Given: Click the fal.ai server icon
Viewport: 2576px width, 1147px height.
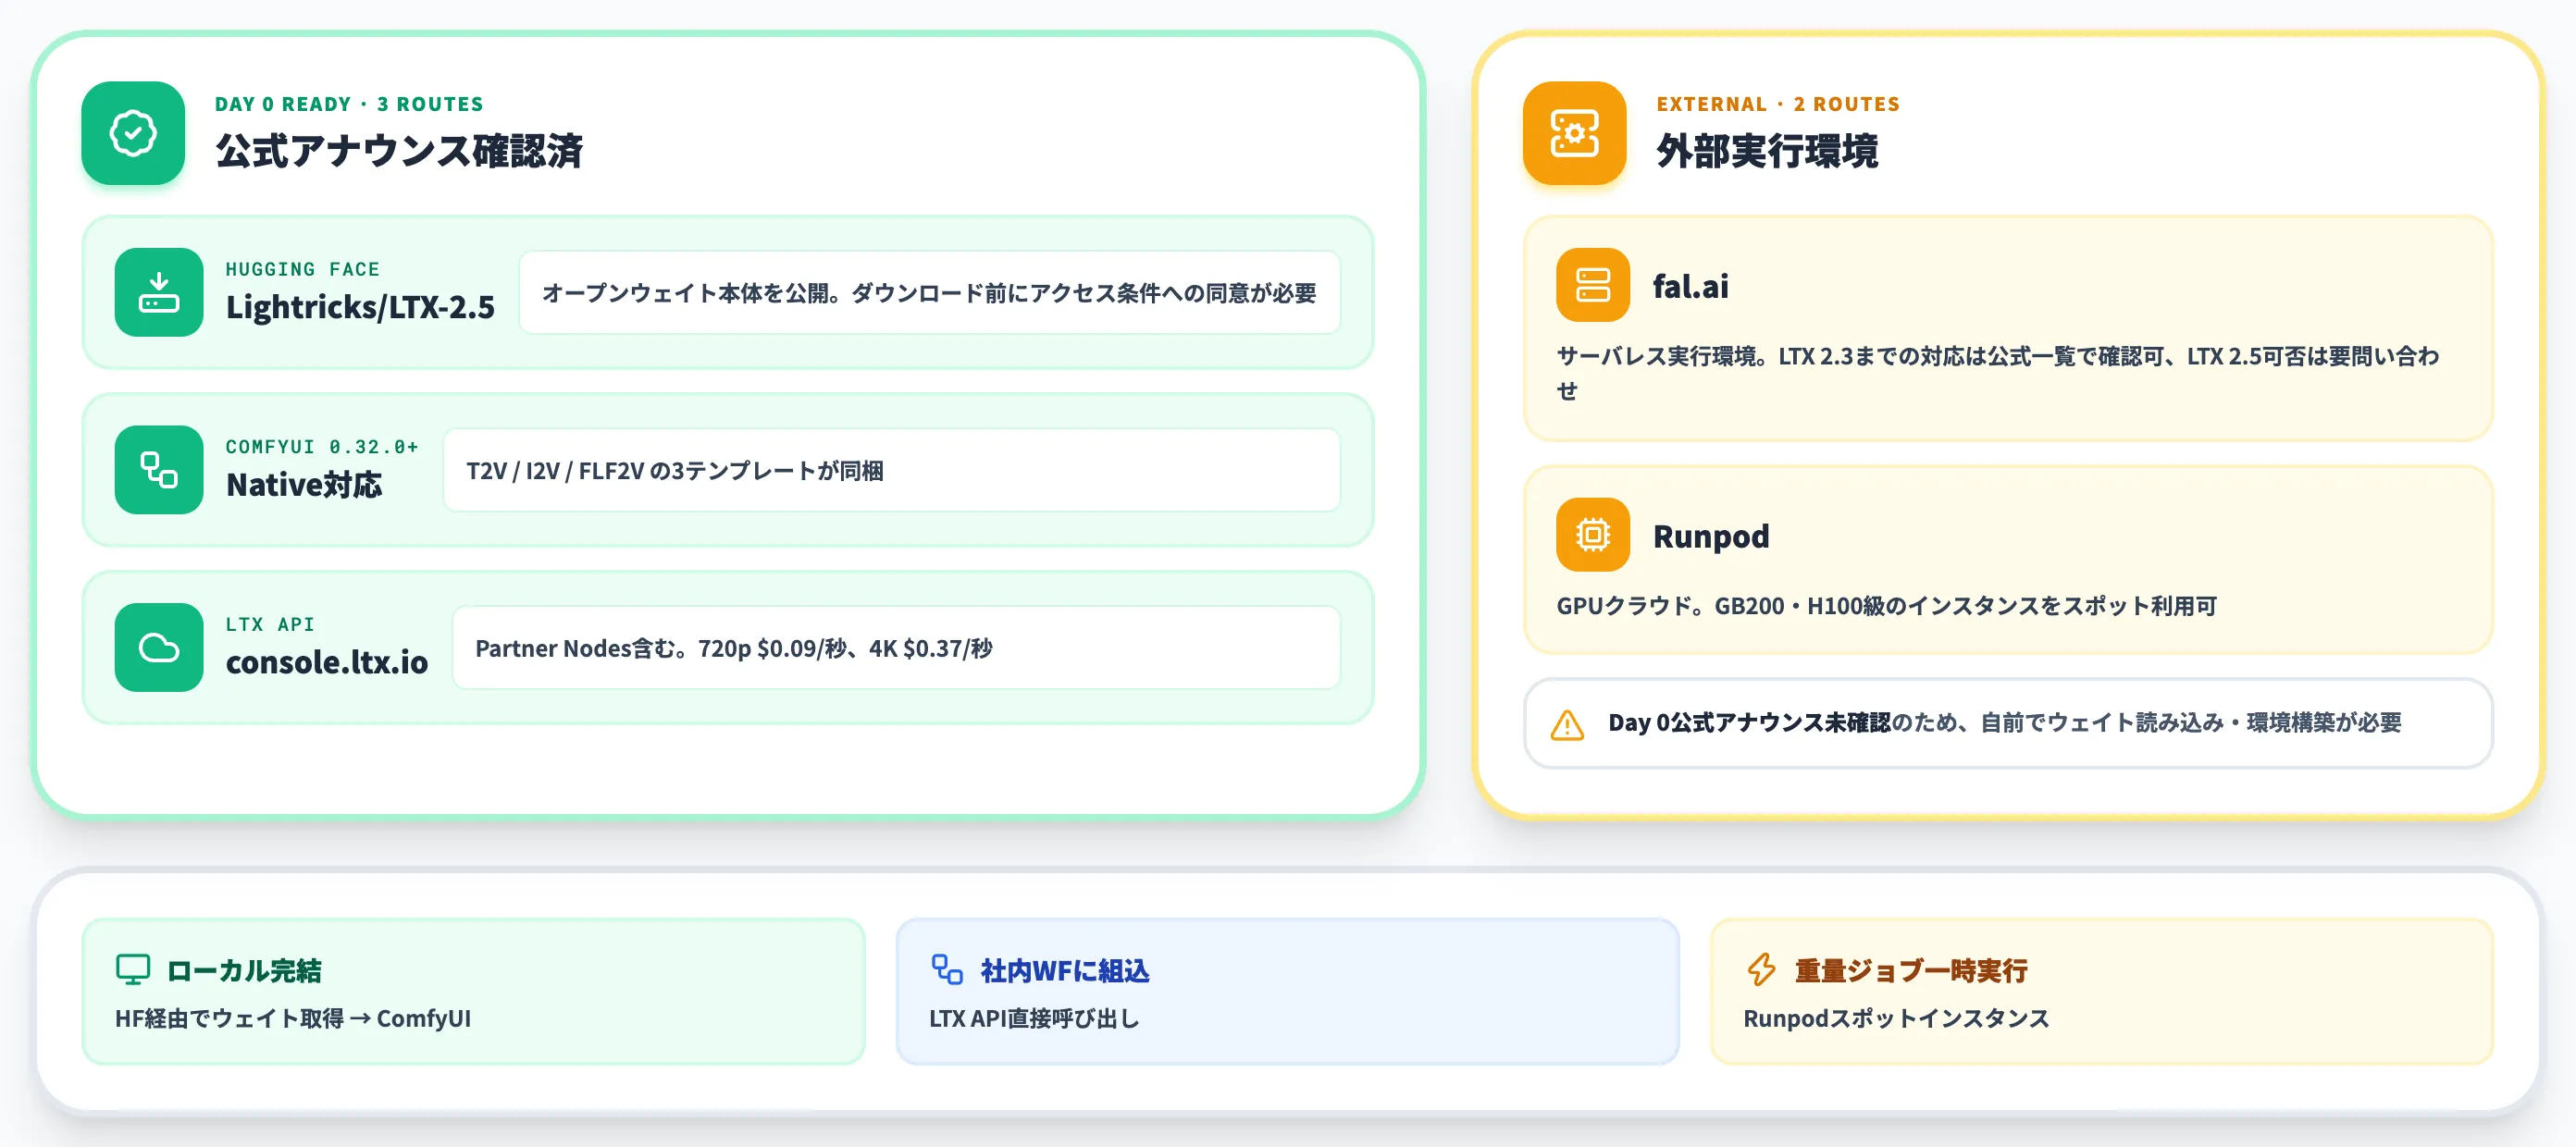Looking at the screenshot, I should [1593, 285].
